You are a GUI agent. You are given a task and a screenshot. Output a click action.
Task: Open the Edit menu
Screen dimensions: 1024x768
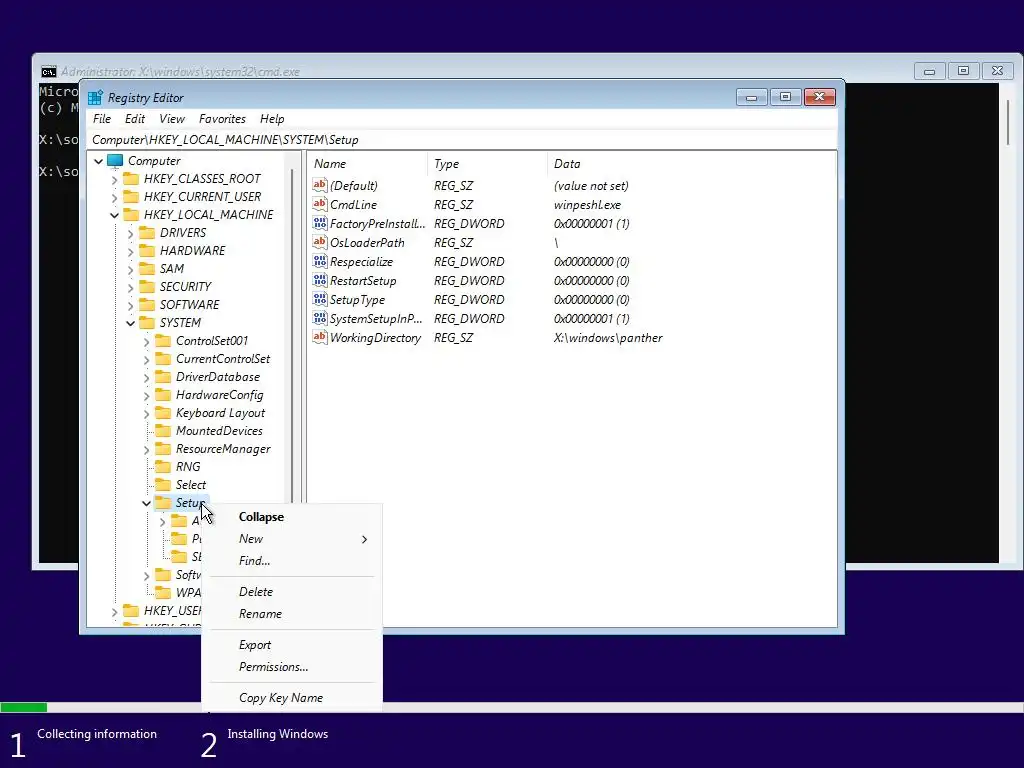(135, 119)
